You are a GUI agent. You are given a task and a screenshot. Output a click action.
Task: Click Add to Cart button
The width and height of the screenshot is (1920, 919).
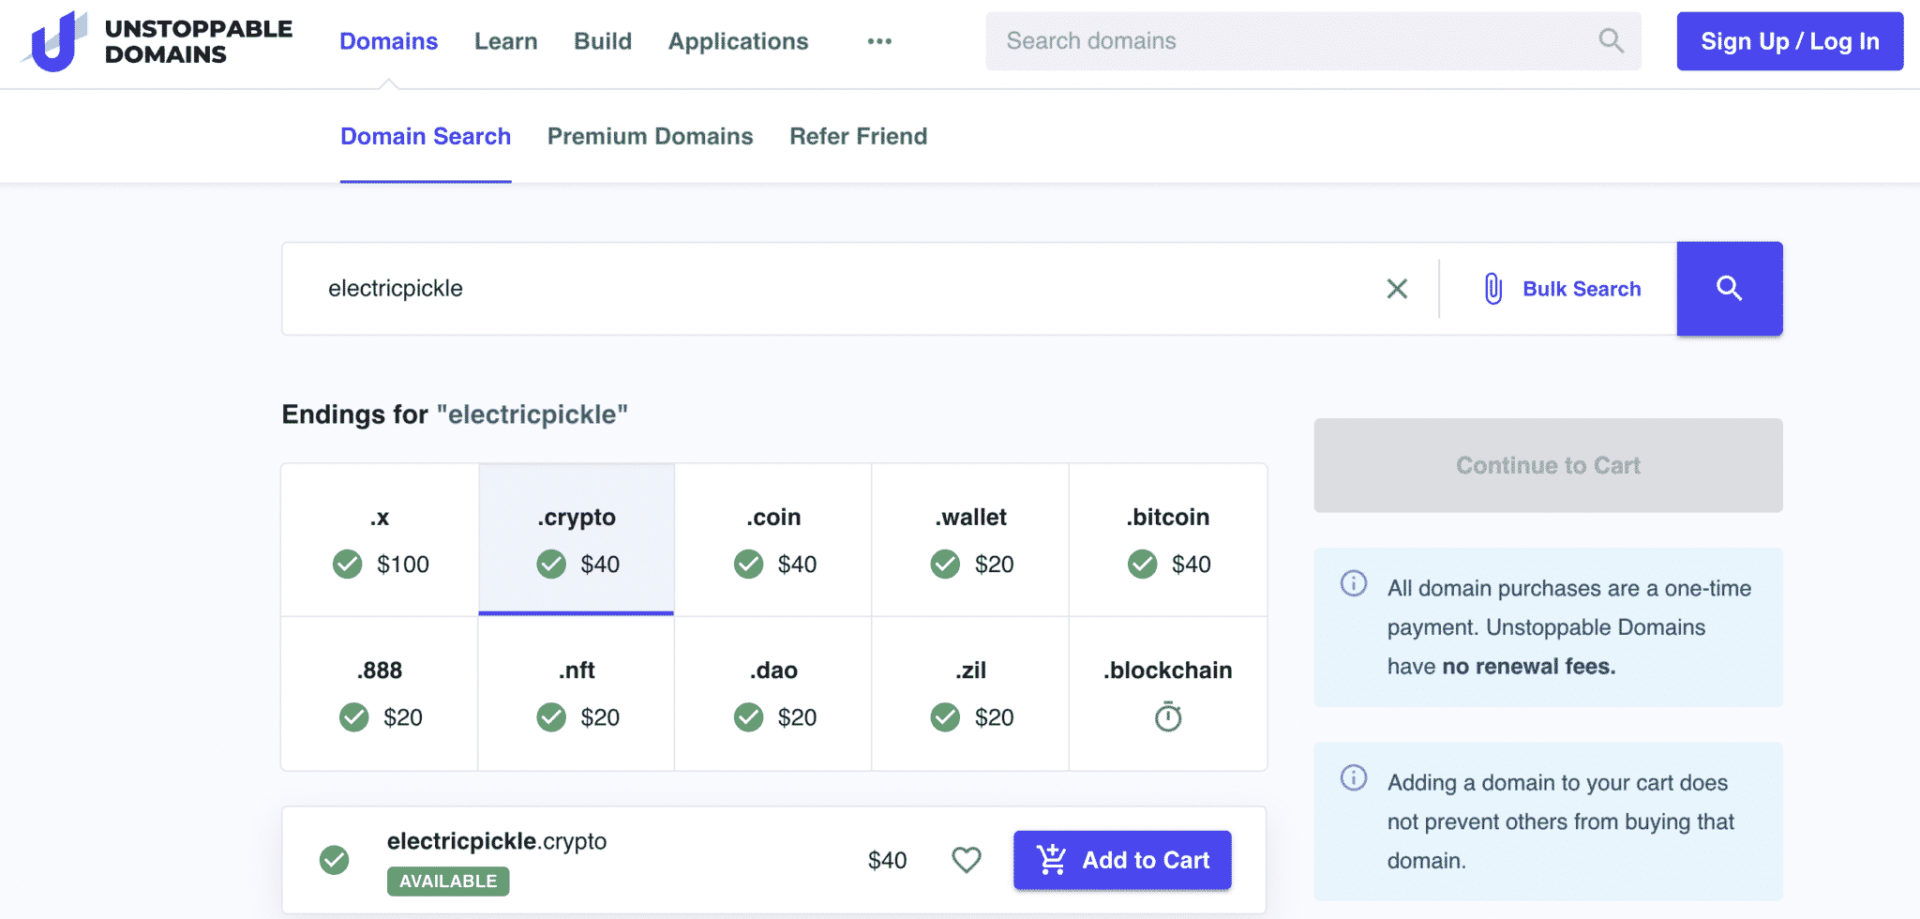(x=1122, y=860)
